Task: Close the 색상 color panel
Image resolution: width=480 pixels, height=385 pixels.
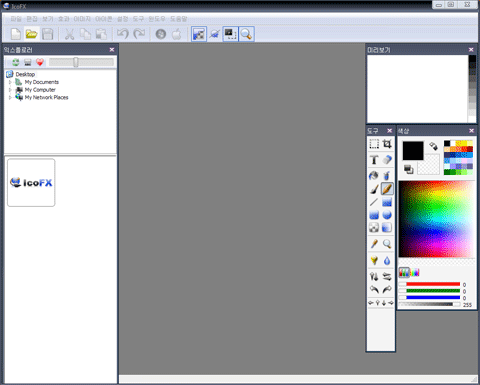Action: pyautogui.click(x=471, y=130)
